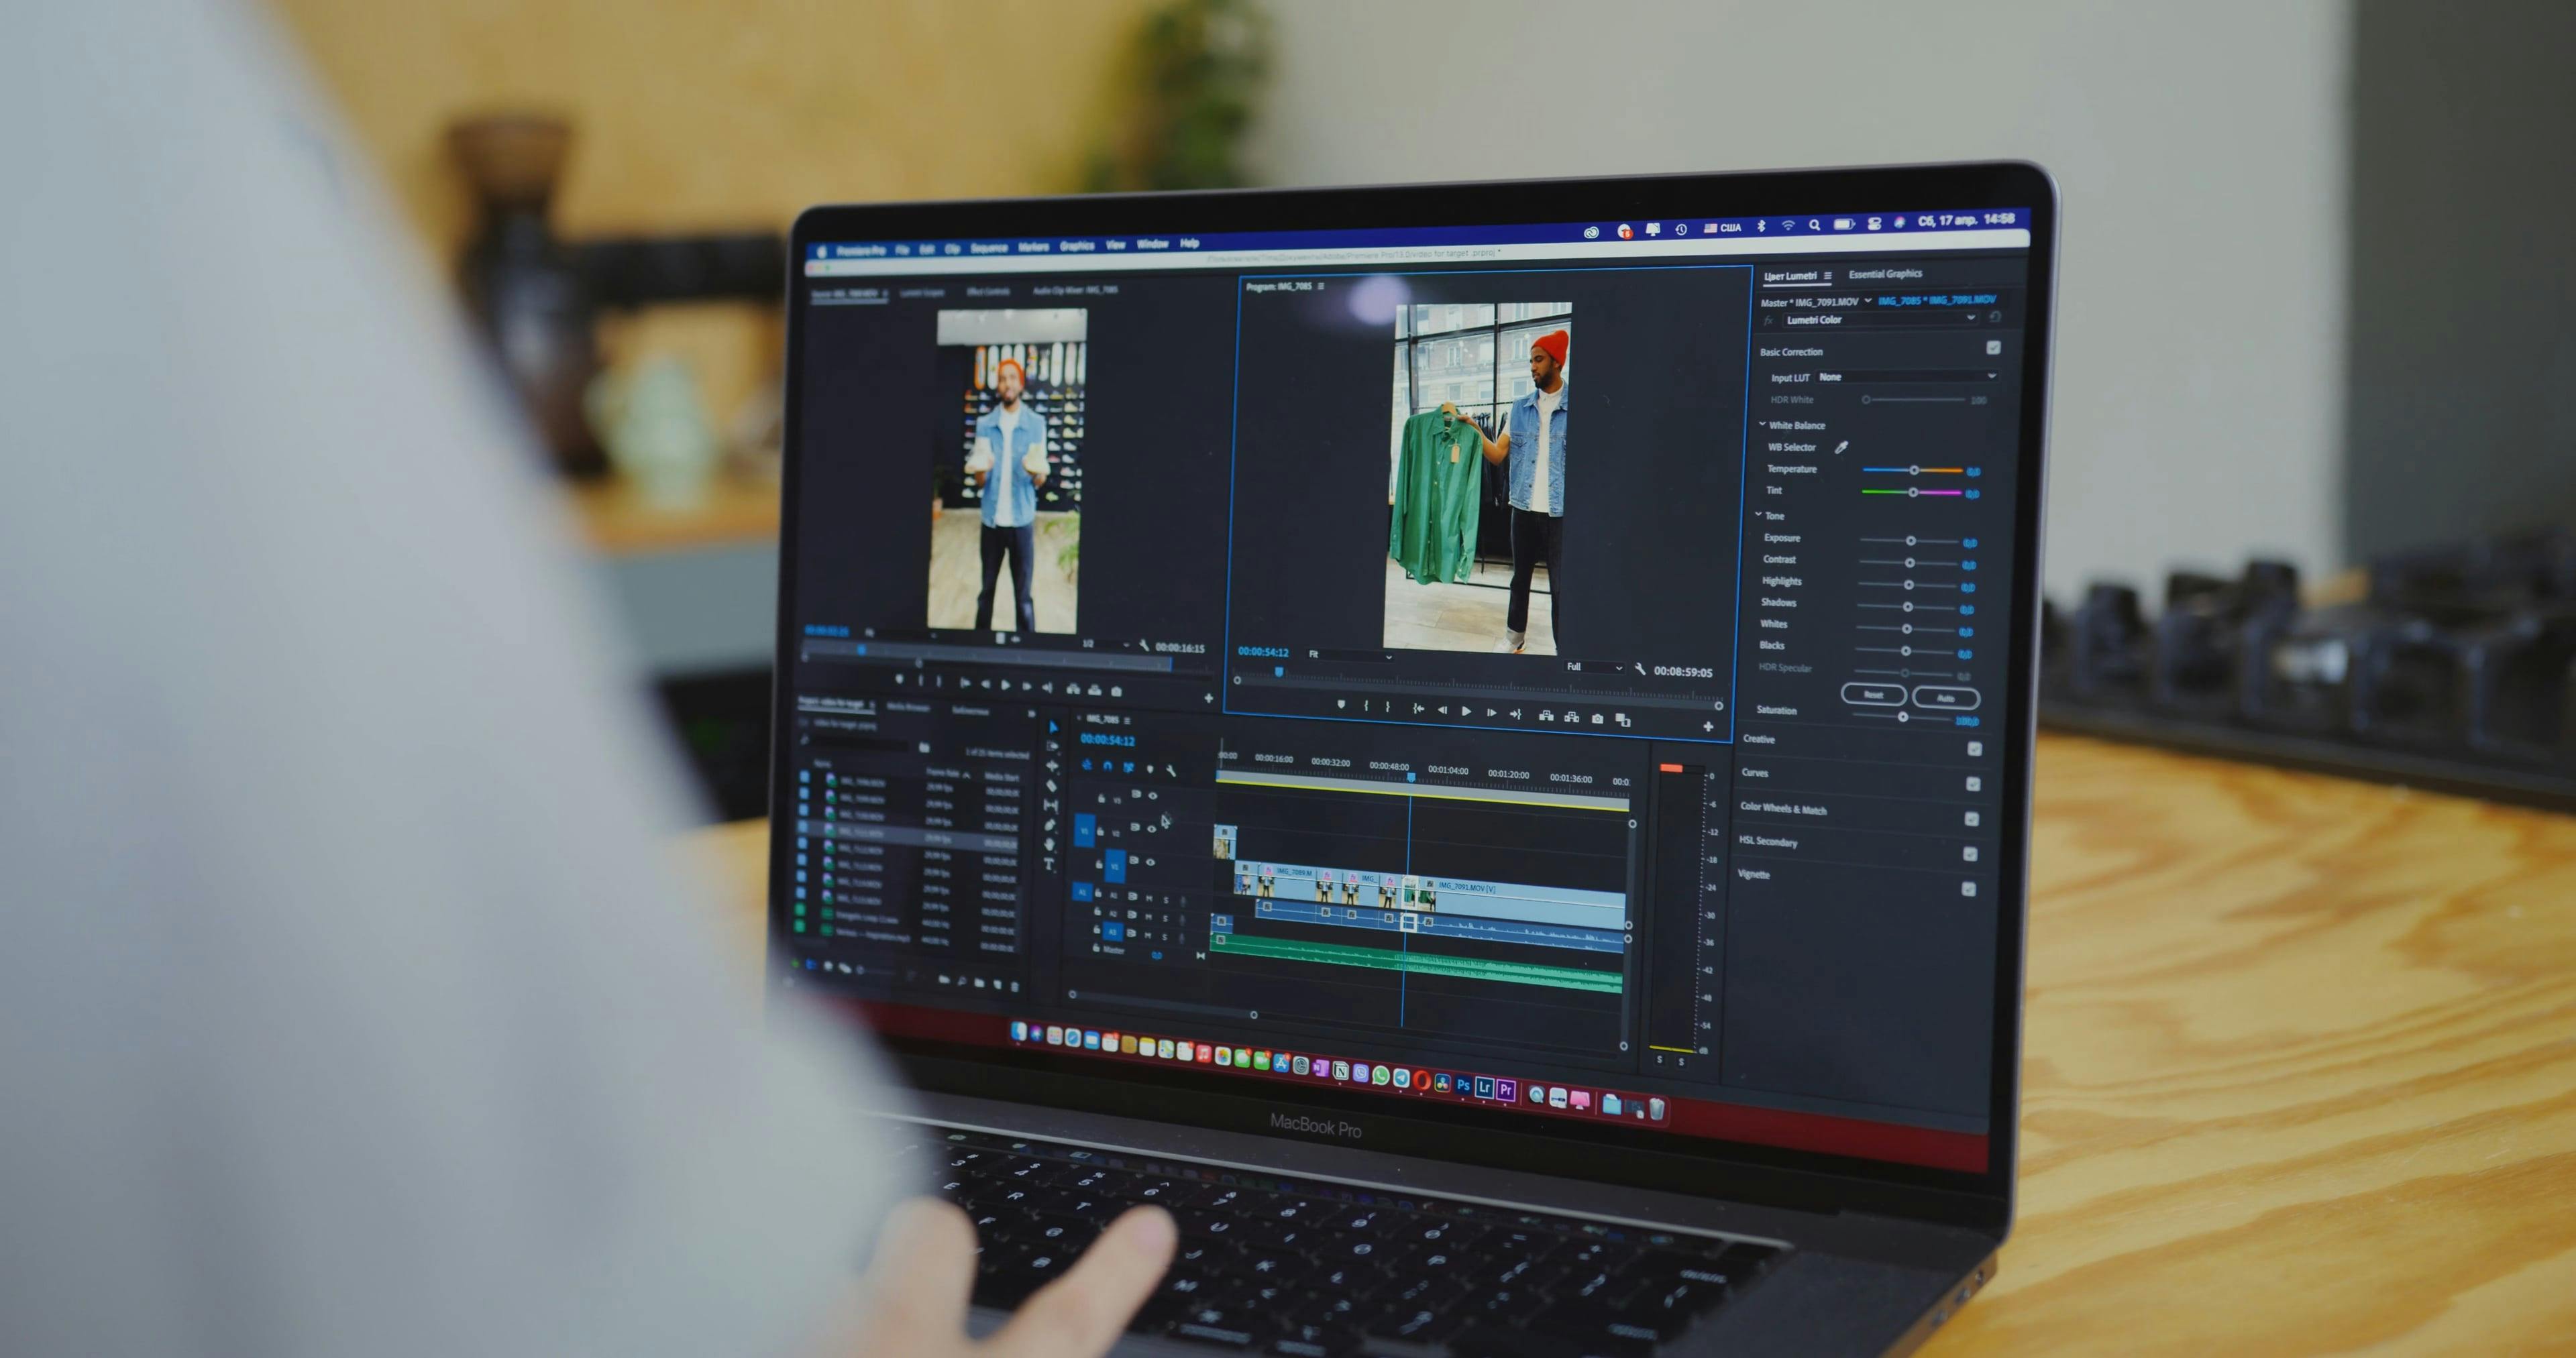
Task: Select the Selection tool above the timeline tools
Action: [x=1053, y=726]
